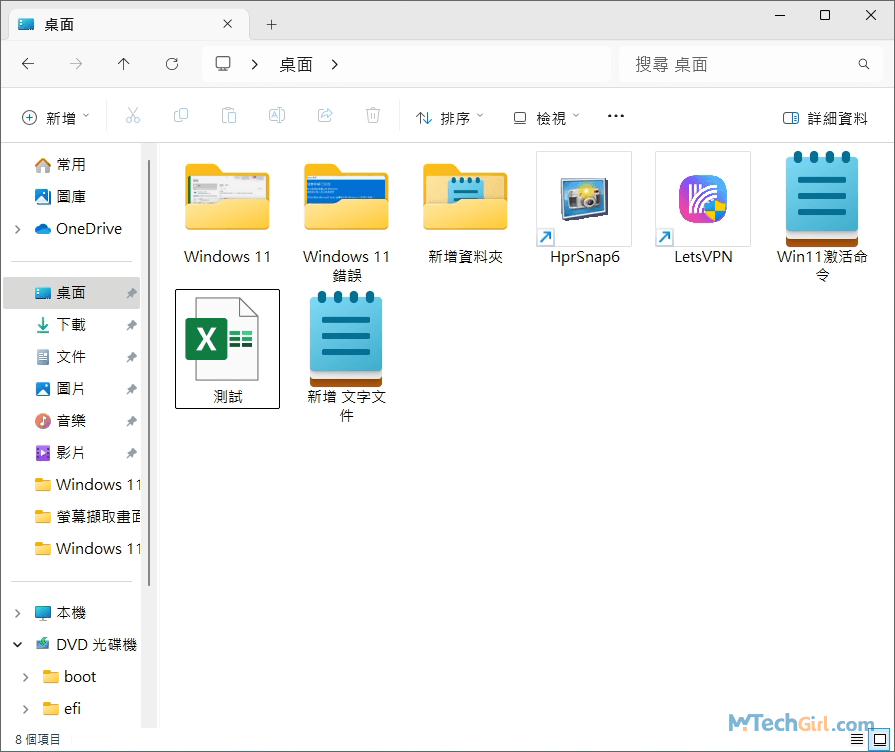Click the Paste icon in the toolbar
This screenshot has width=895, height=752.
[x=228, y=115]
